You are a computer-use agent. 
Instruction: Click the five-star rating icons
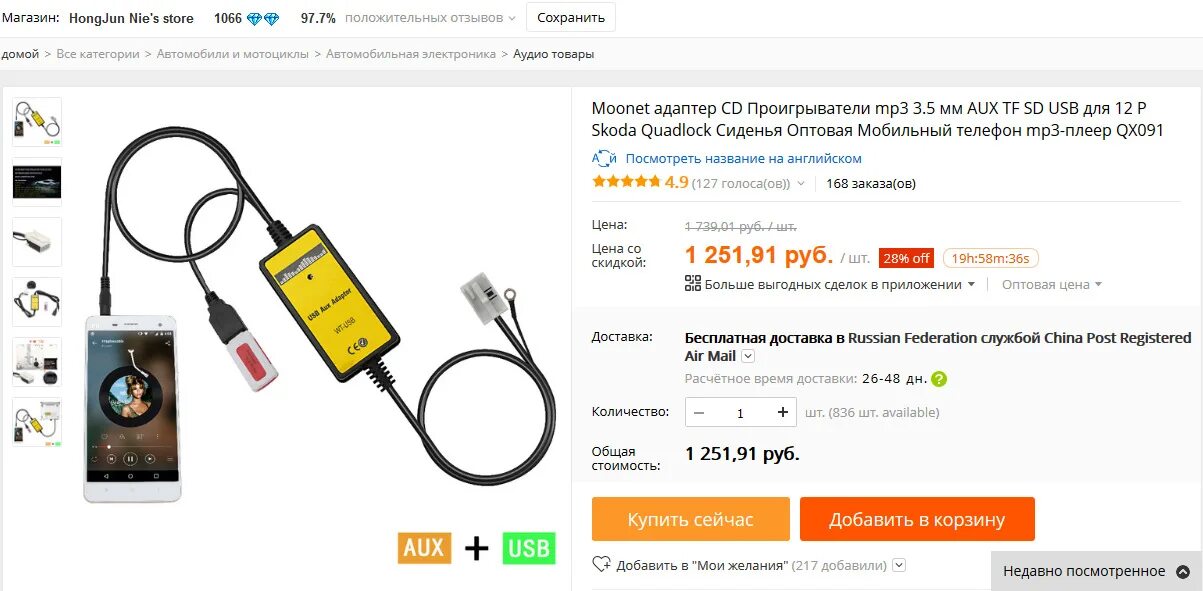pos(626,182)
